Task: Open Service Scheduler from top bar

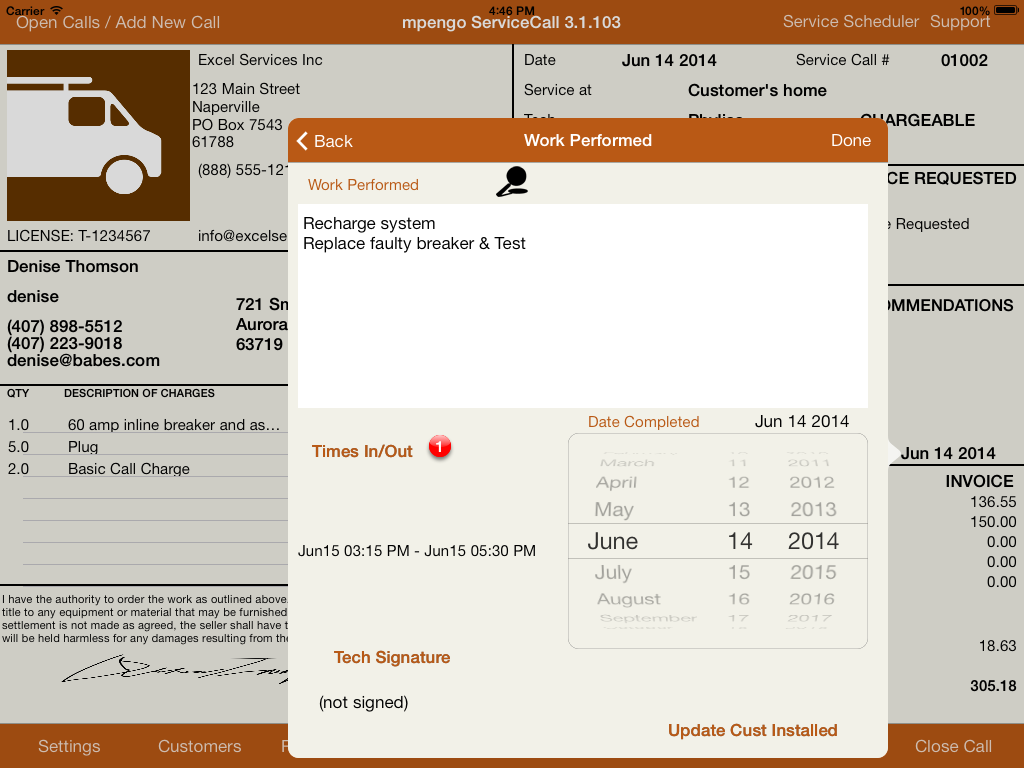Action: pos(850,22)
